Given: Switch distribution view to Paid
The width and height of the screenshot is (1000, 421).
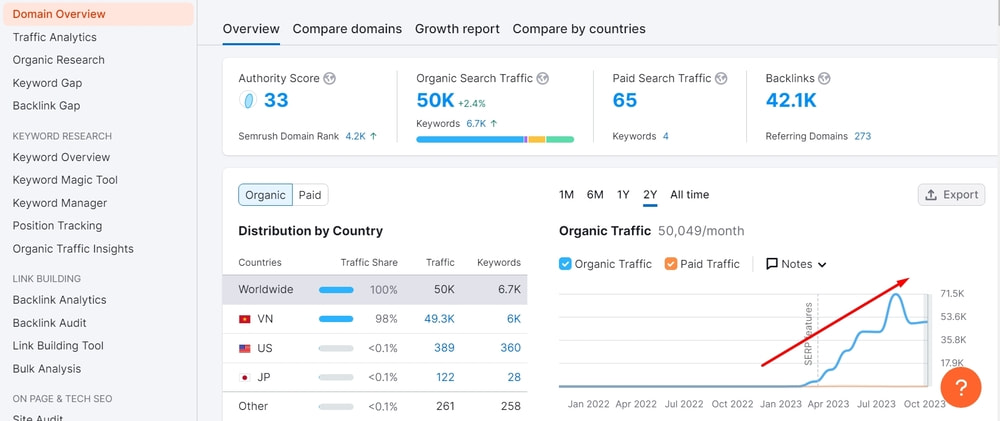Looking at the screenshot, I should 310,195.
